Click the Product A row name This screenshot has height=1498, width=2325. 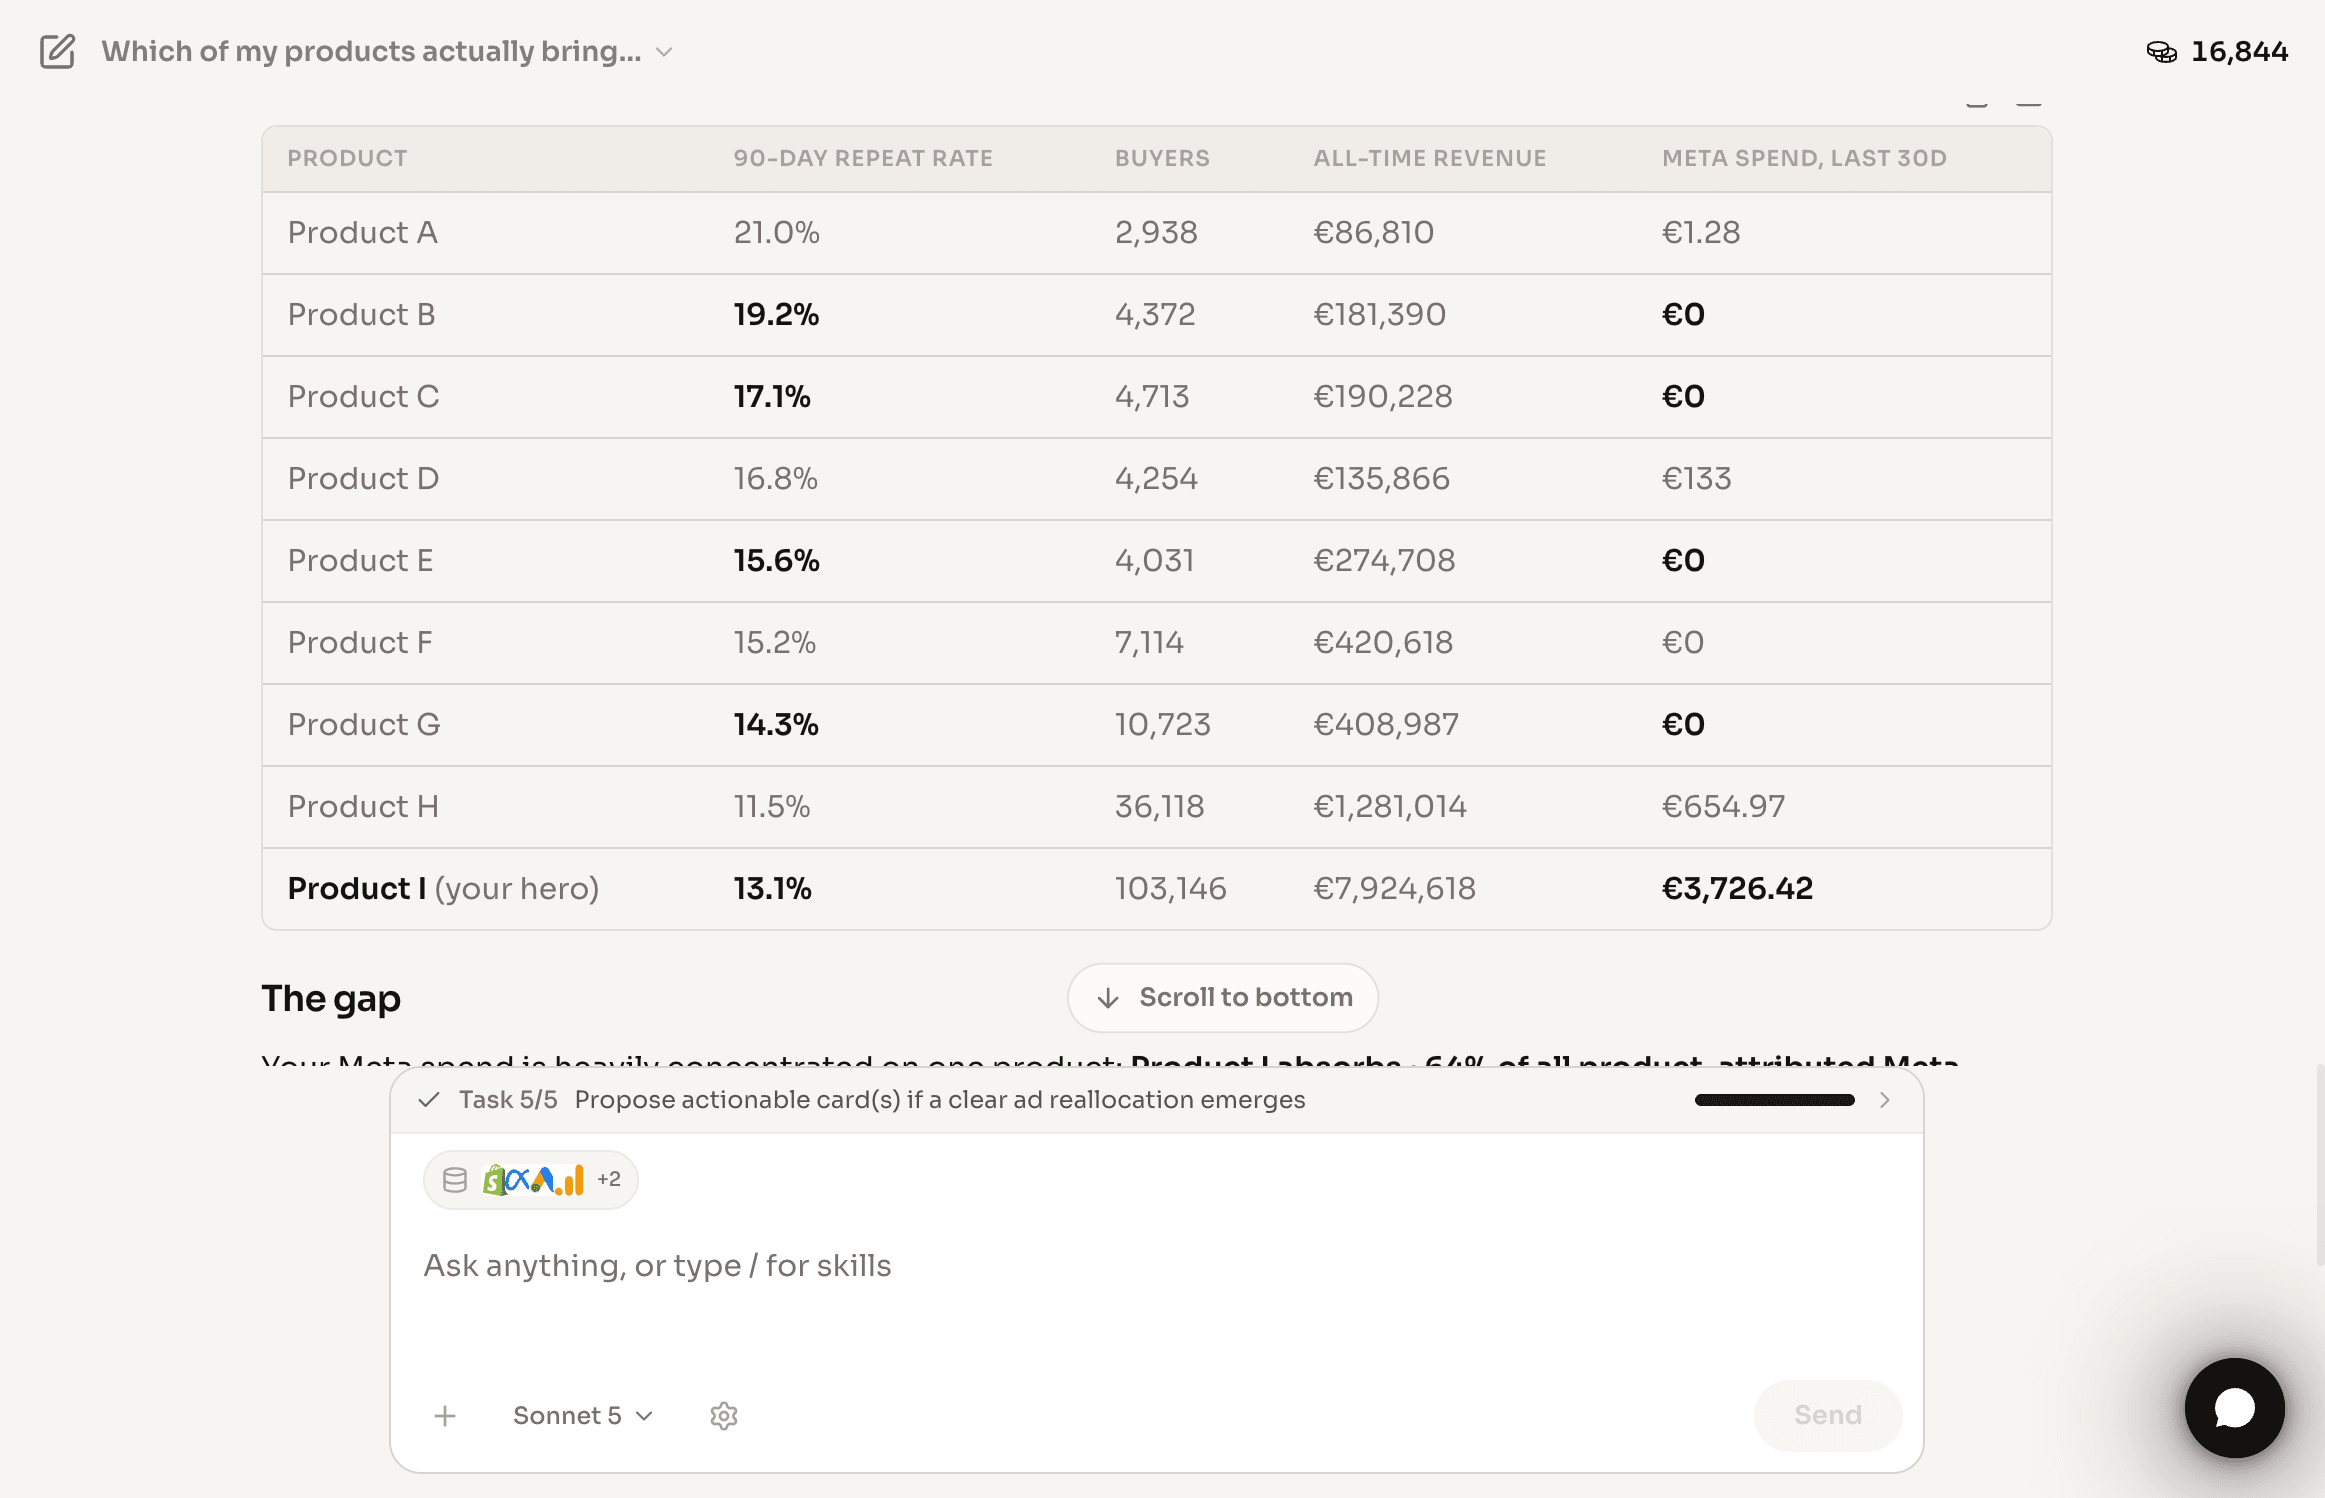click(x=362, y=233)
